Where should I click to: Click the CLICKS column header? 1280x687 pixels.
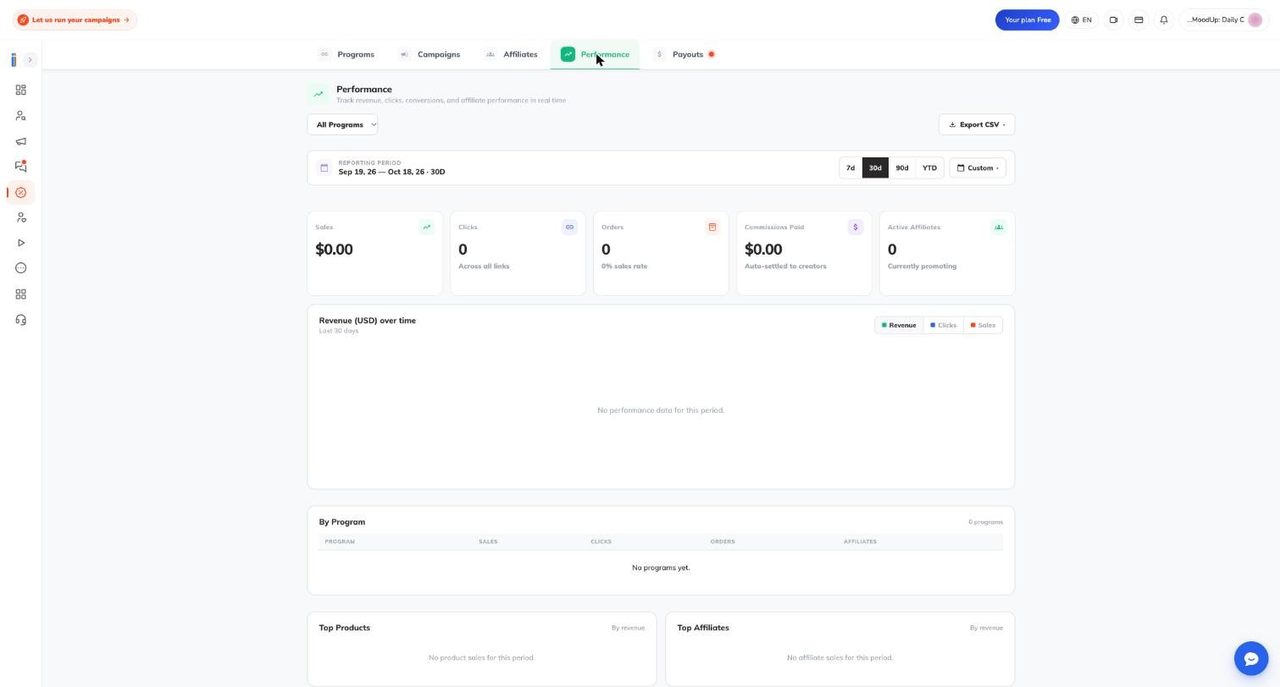(601, 542)
